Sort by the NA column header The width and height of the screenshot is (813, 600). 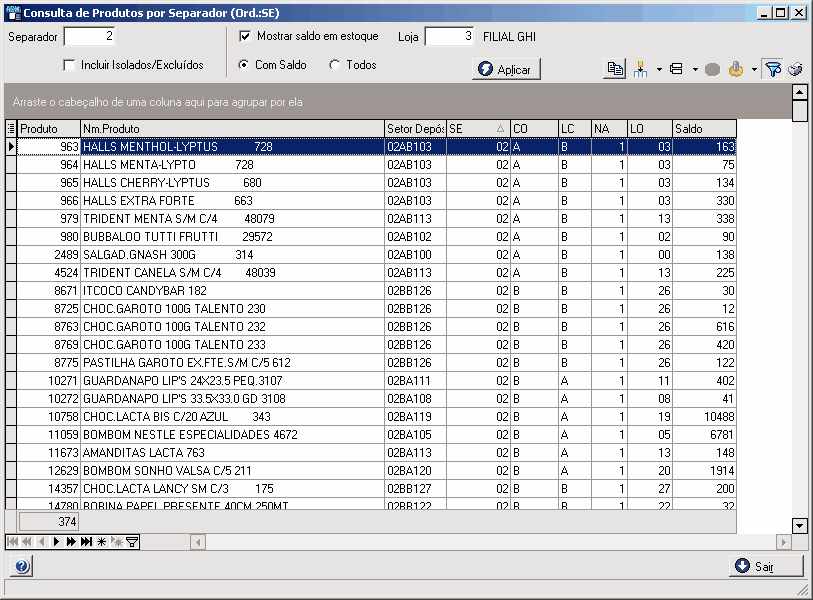click(610, 129)
